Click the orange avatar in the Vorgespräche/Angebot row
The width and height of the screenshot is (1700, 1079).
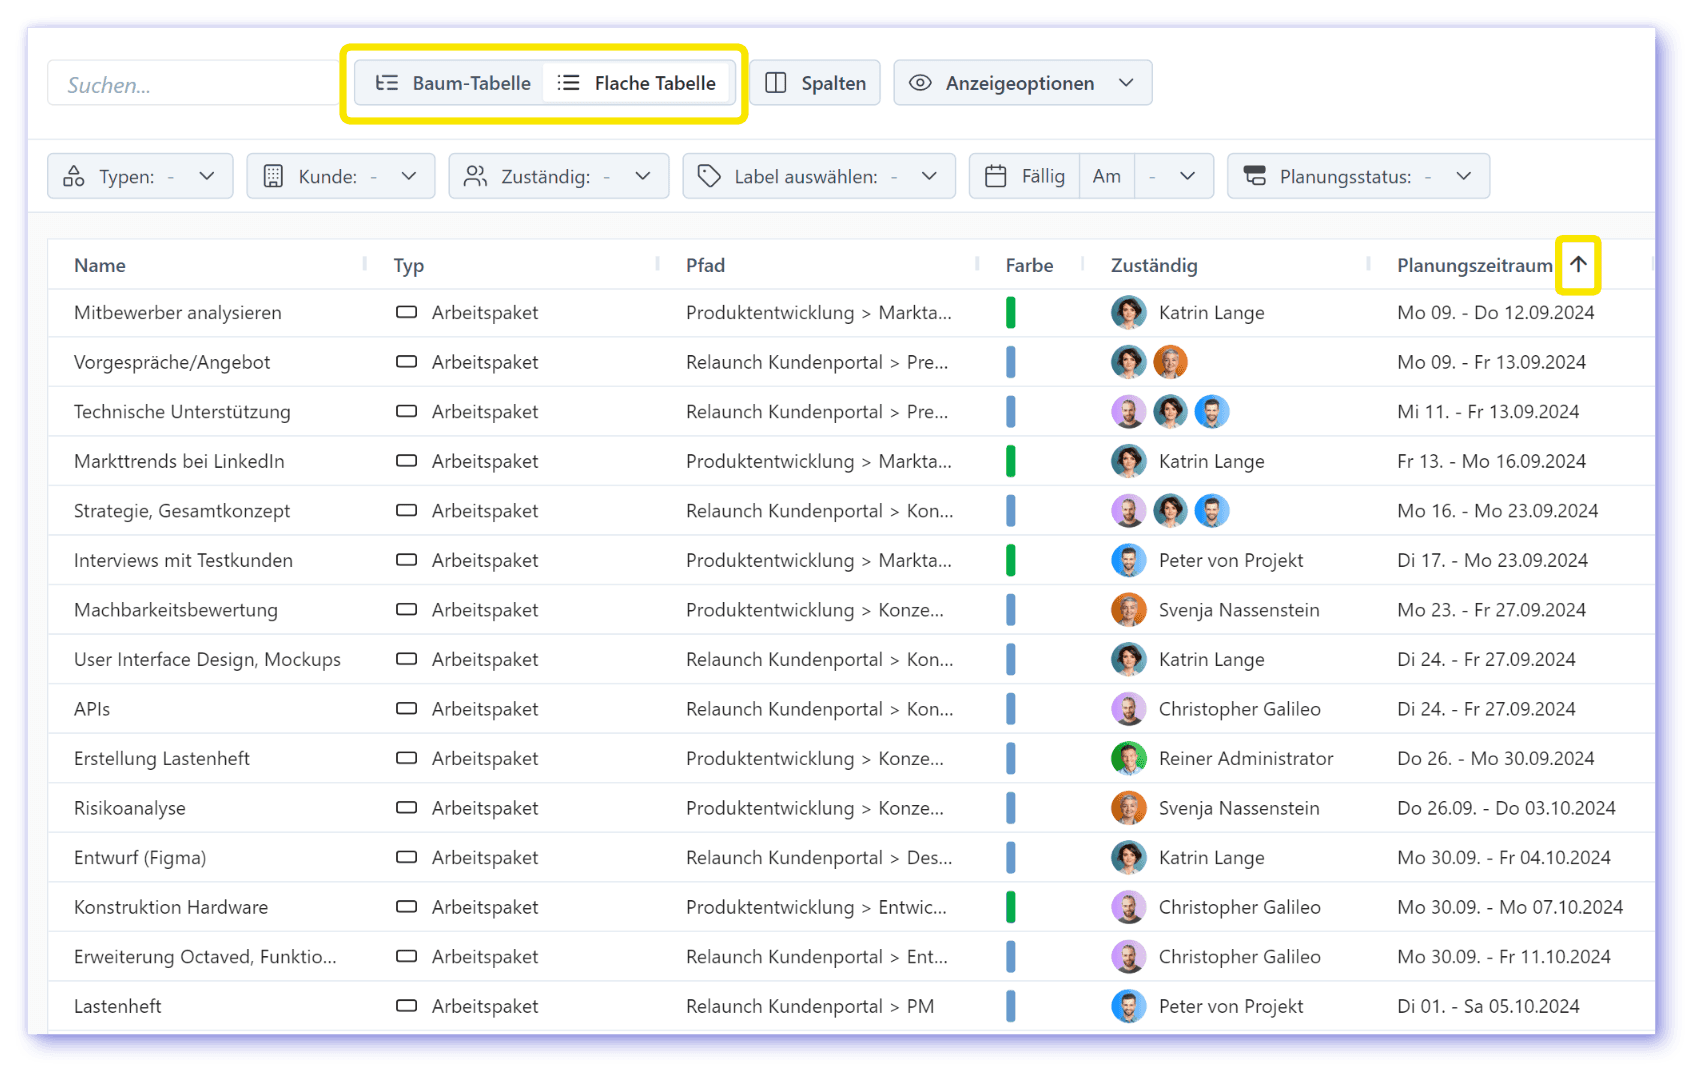[1170, 362]
